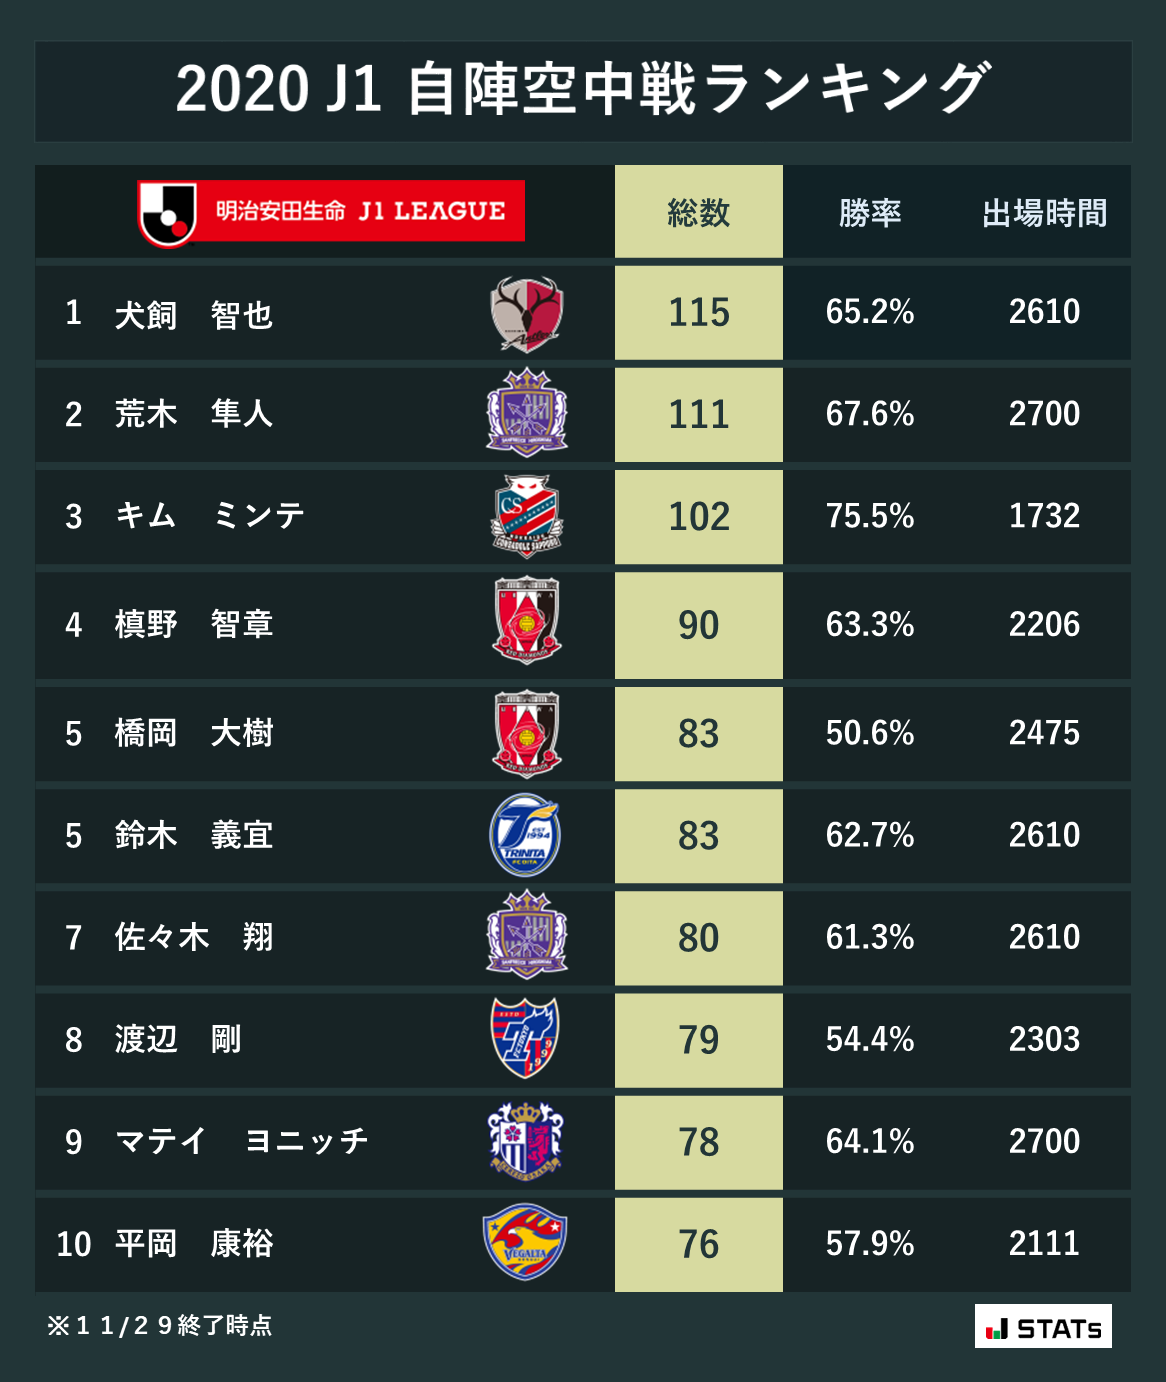The height and width of the screenshot is (1382, 1166).
Task: Click the Vegalta Sendai crest beside 平岡 康裕
Action: (525, 1242)
